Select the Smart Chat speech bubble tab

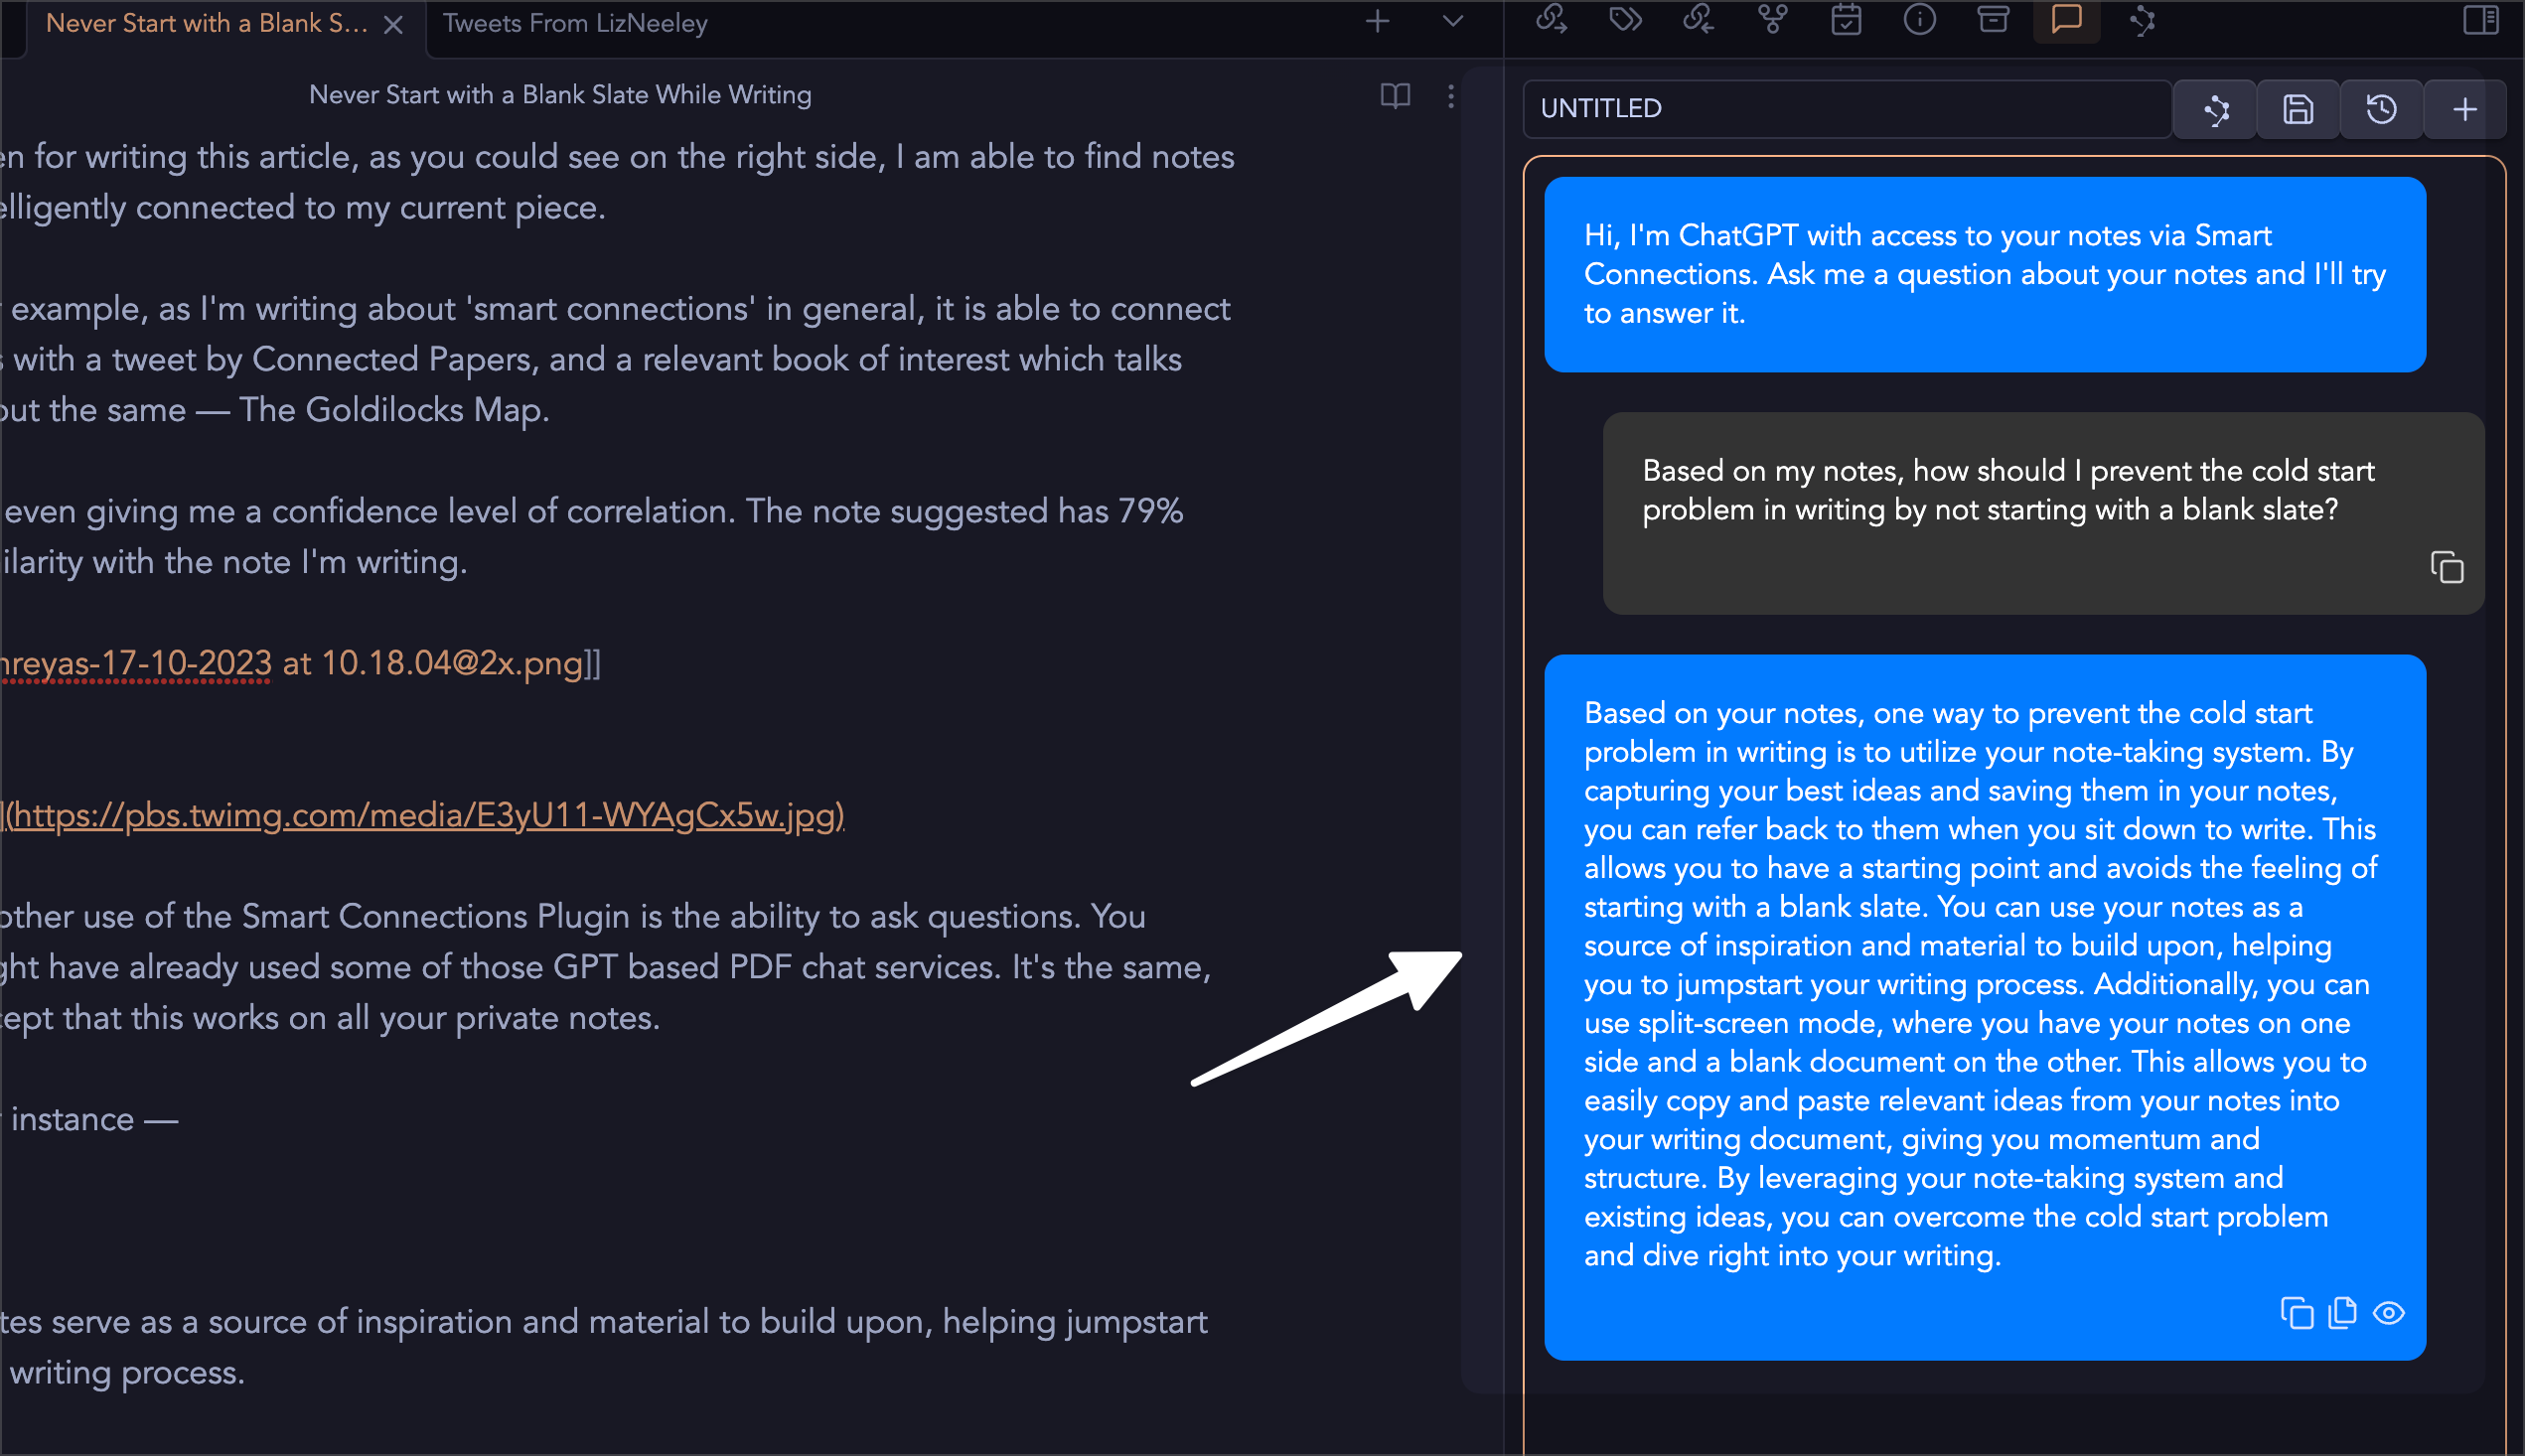(x=2066, y=19)
